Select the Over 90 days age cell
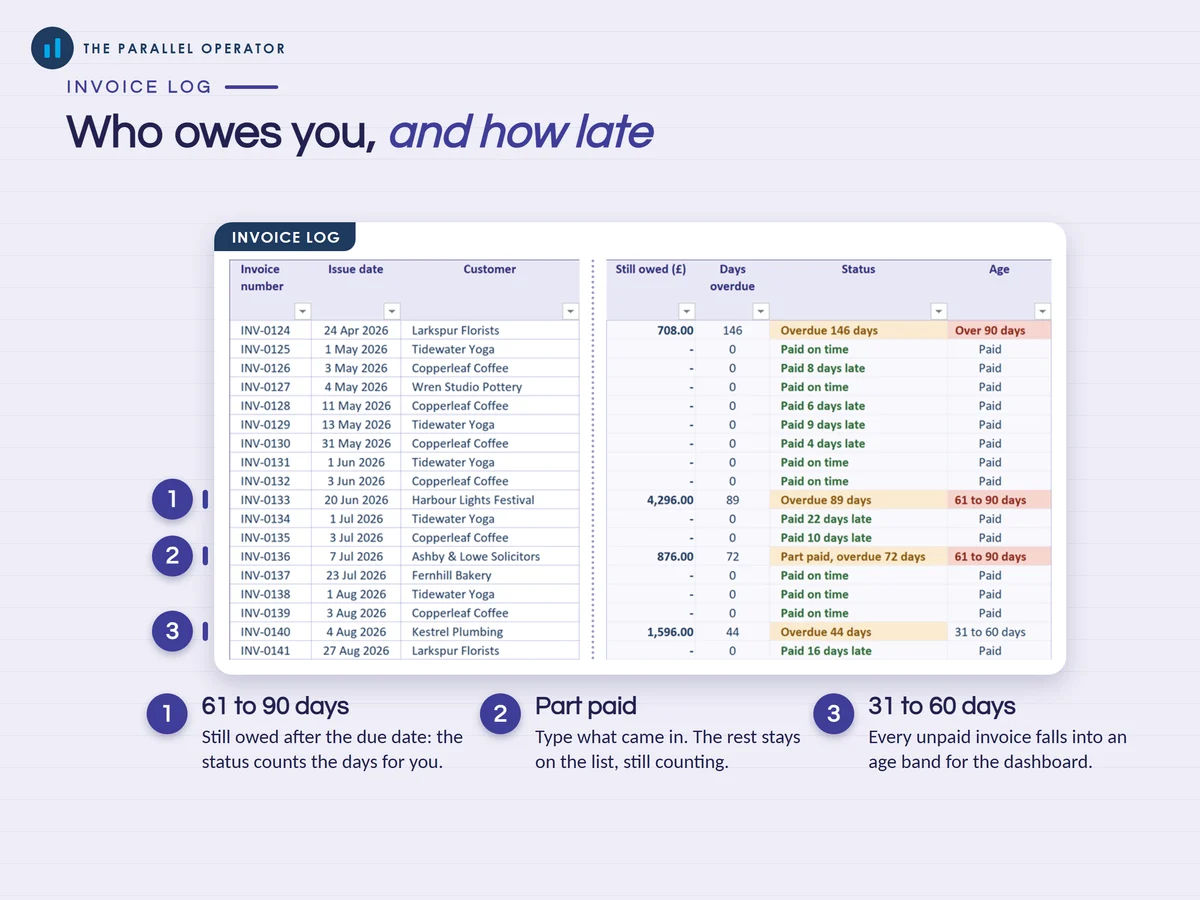This screenshot has width=1200, height=900. pyautogui.click(x=999, y=330)
